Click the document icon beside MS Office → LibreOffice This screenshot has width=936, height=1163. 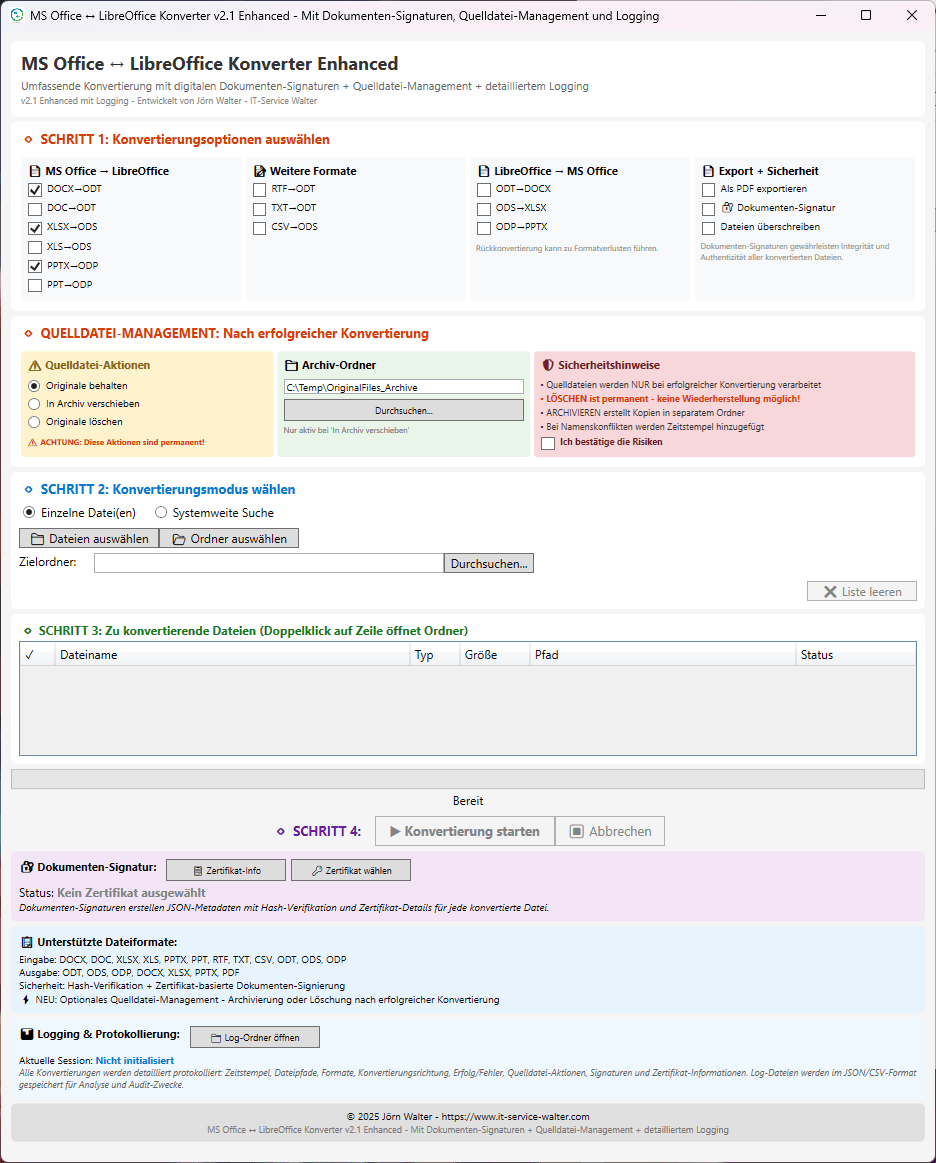point(35,171)
